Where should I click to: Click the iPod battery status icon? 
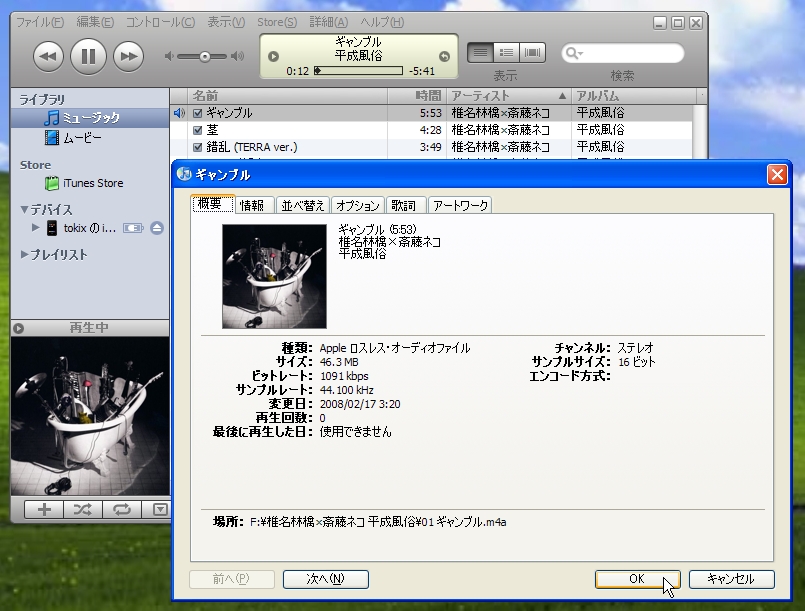(133, 227)
